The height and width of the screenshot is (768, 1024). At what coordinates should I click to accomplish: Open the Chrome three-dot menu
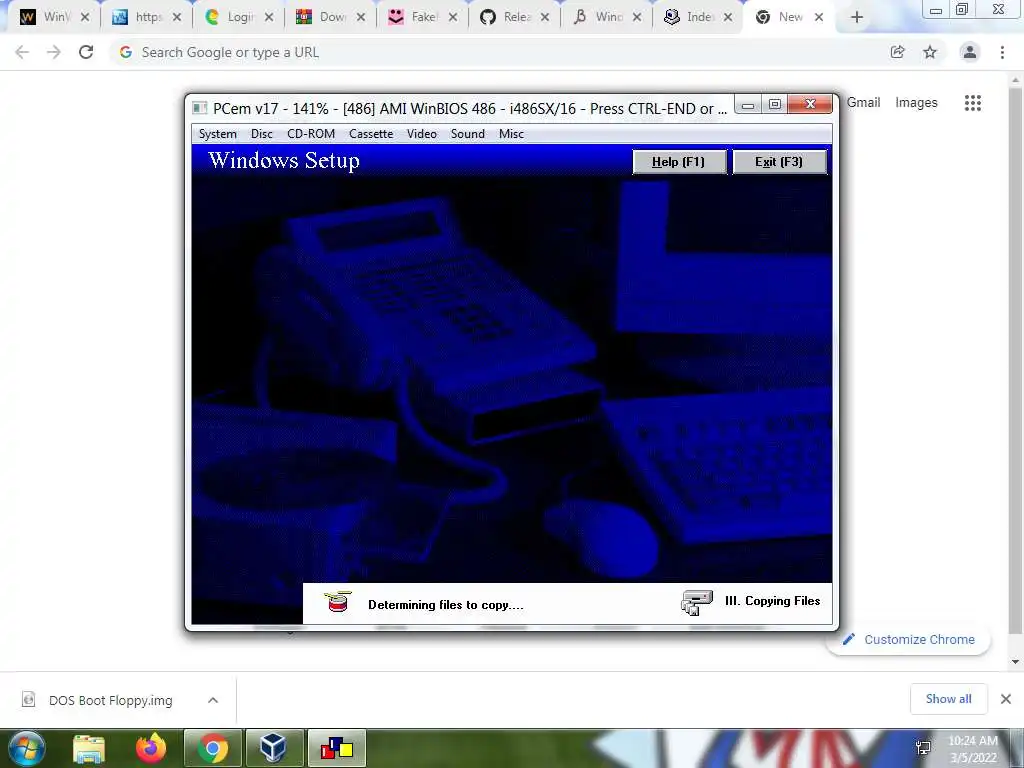click(1002, 52)
